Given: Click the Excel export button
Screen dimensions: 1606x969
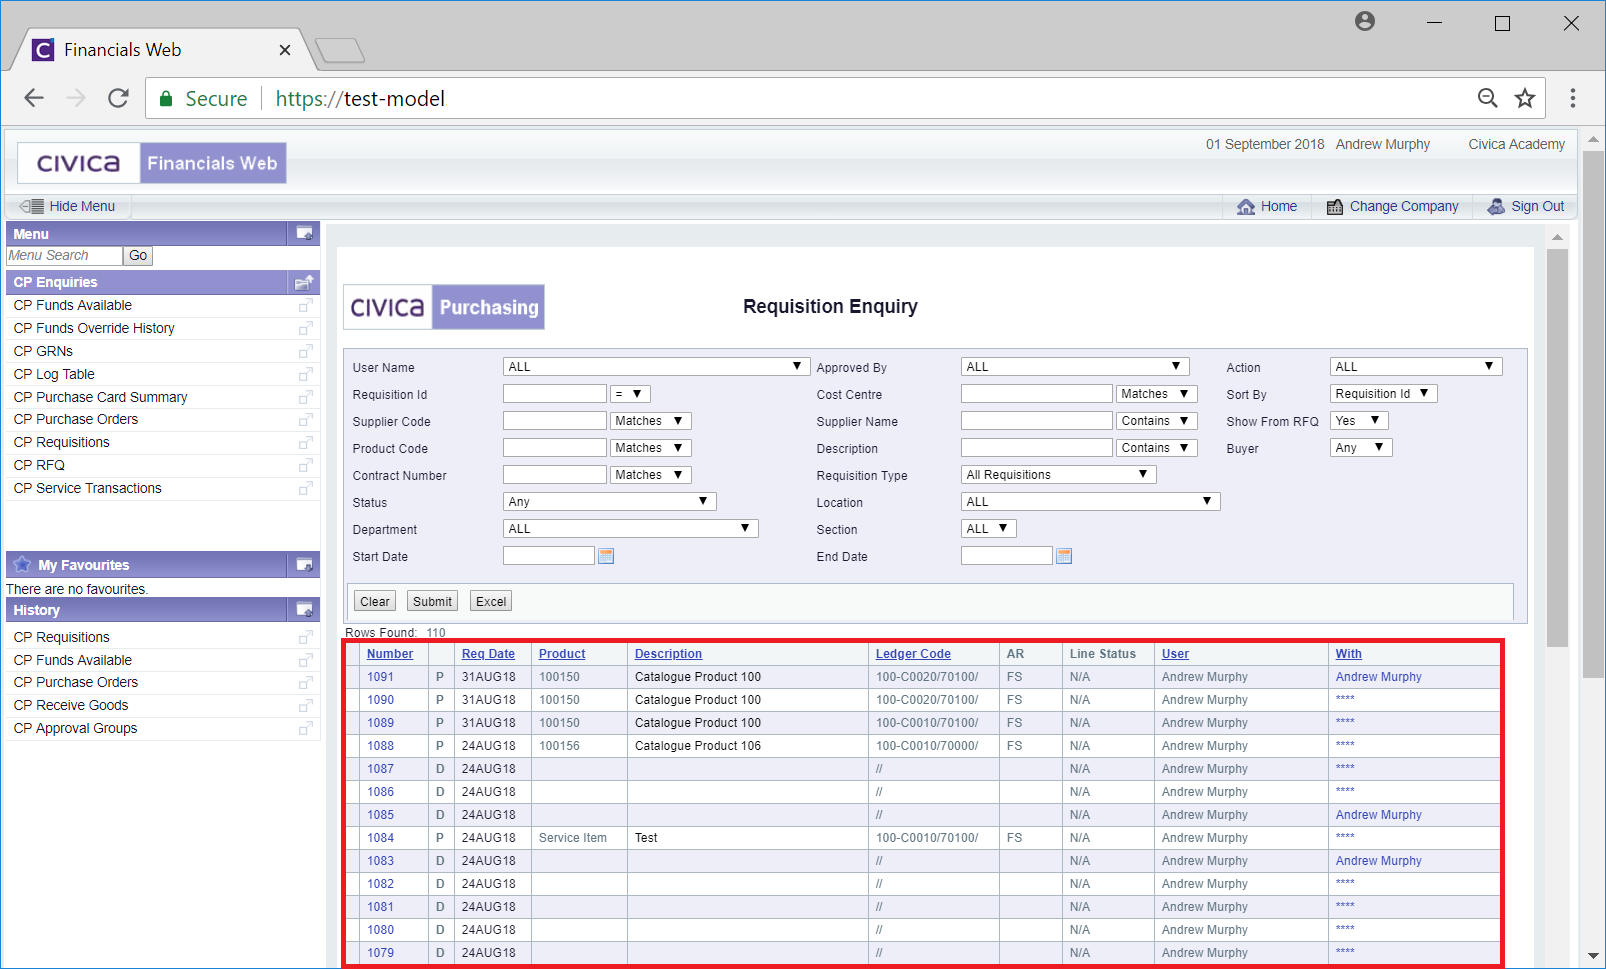Looking at the screenshot, I should (x=491, y=601).
